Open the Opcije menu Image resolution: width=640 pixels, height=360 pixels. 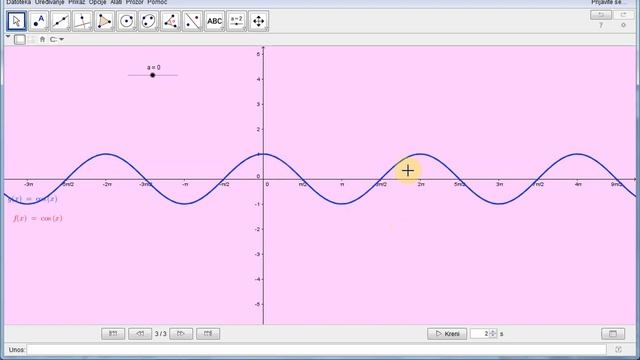98,2
